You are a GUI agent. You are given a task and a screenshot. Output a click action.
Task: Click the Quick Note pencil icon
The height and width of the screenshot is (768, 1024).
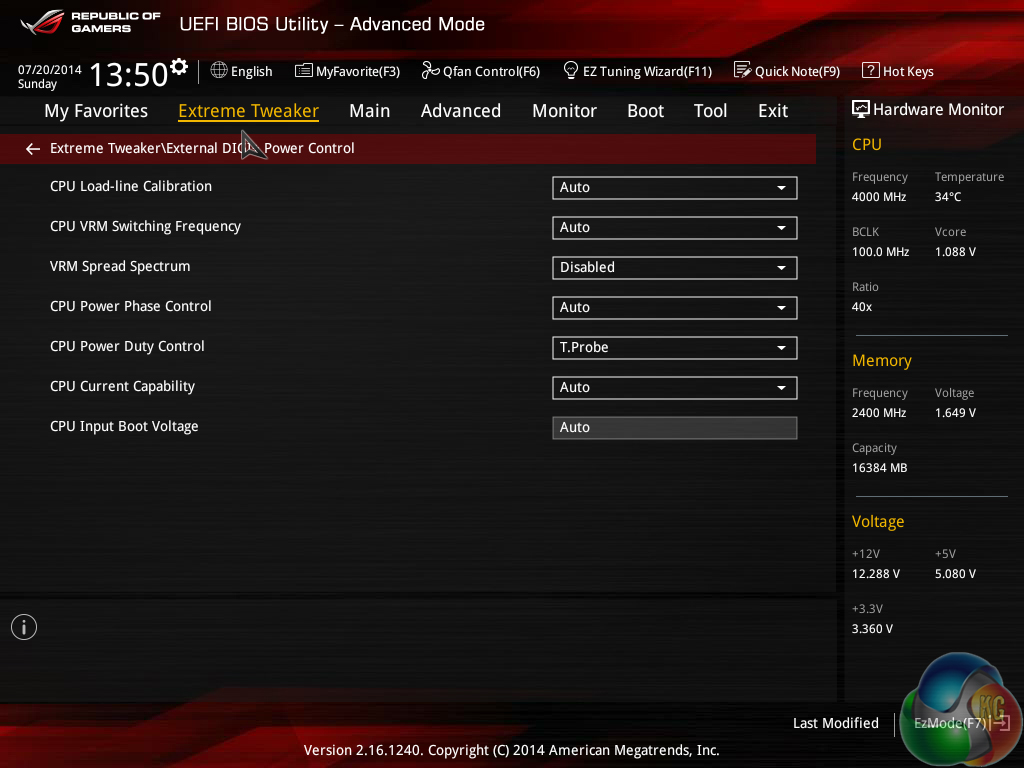point(743,70)
